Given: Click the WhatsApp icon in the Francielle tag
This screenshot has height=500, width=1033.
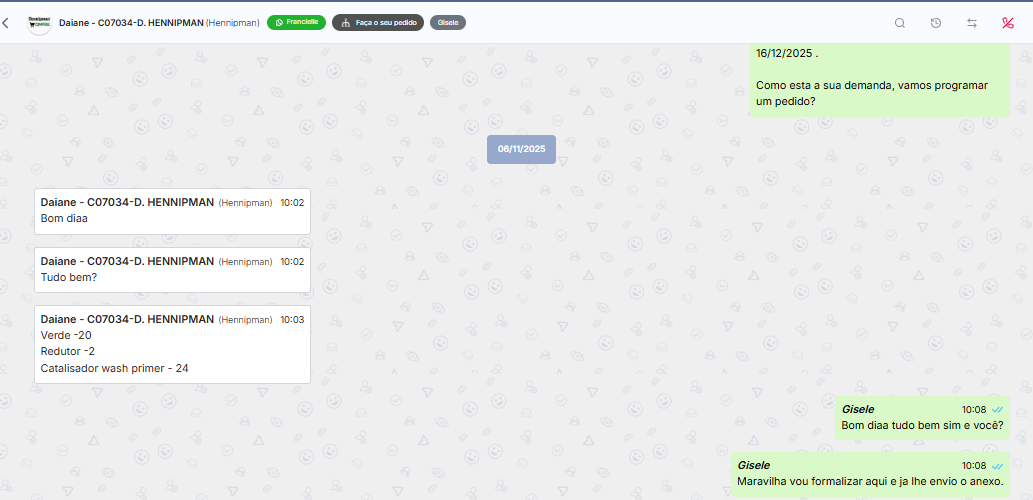Looking at the screenshot, I should 279,22.
